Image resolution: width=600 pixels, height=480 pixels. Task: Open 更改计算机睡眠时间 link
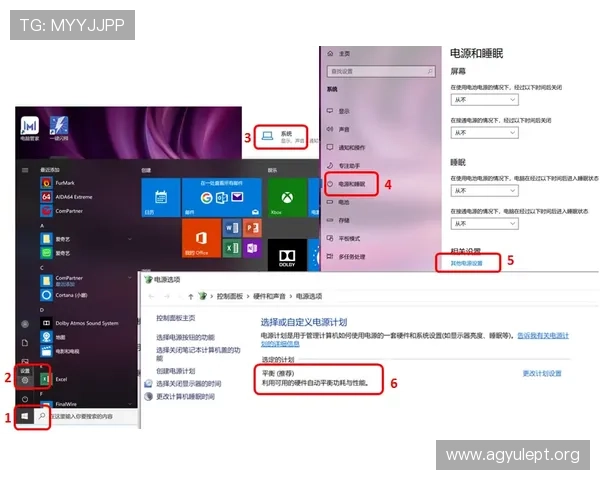tap(185, 396)
